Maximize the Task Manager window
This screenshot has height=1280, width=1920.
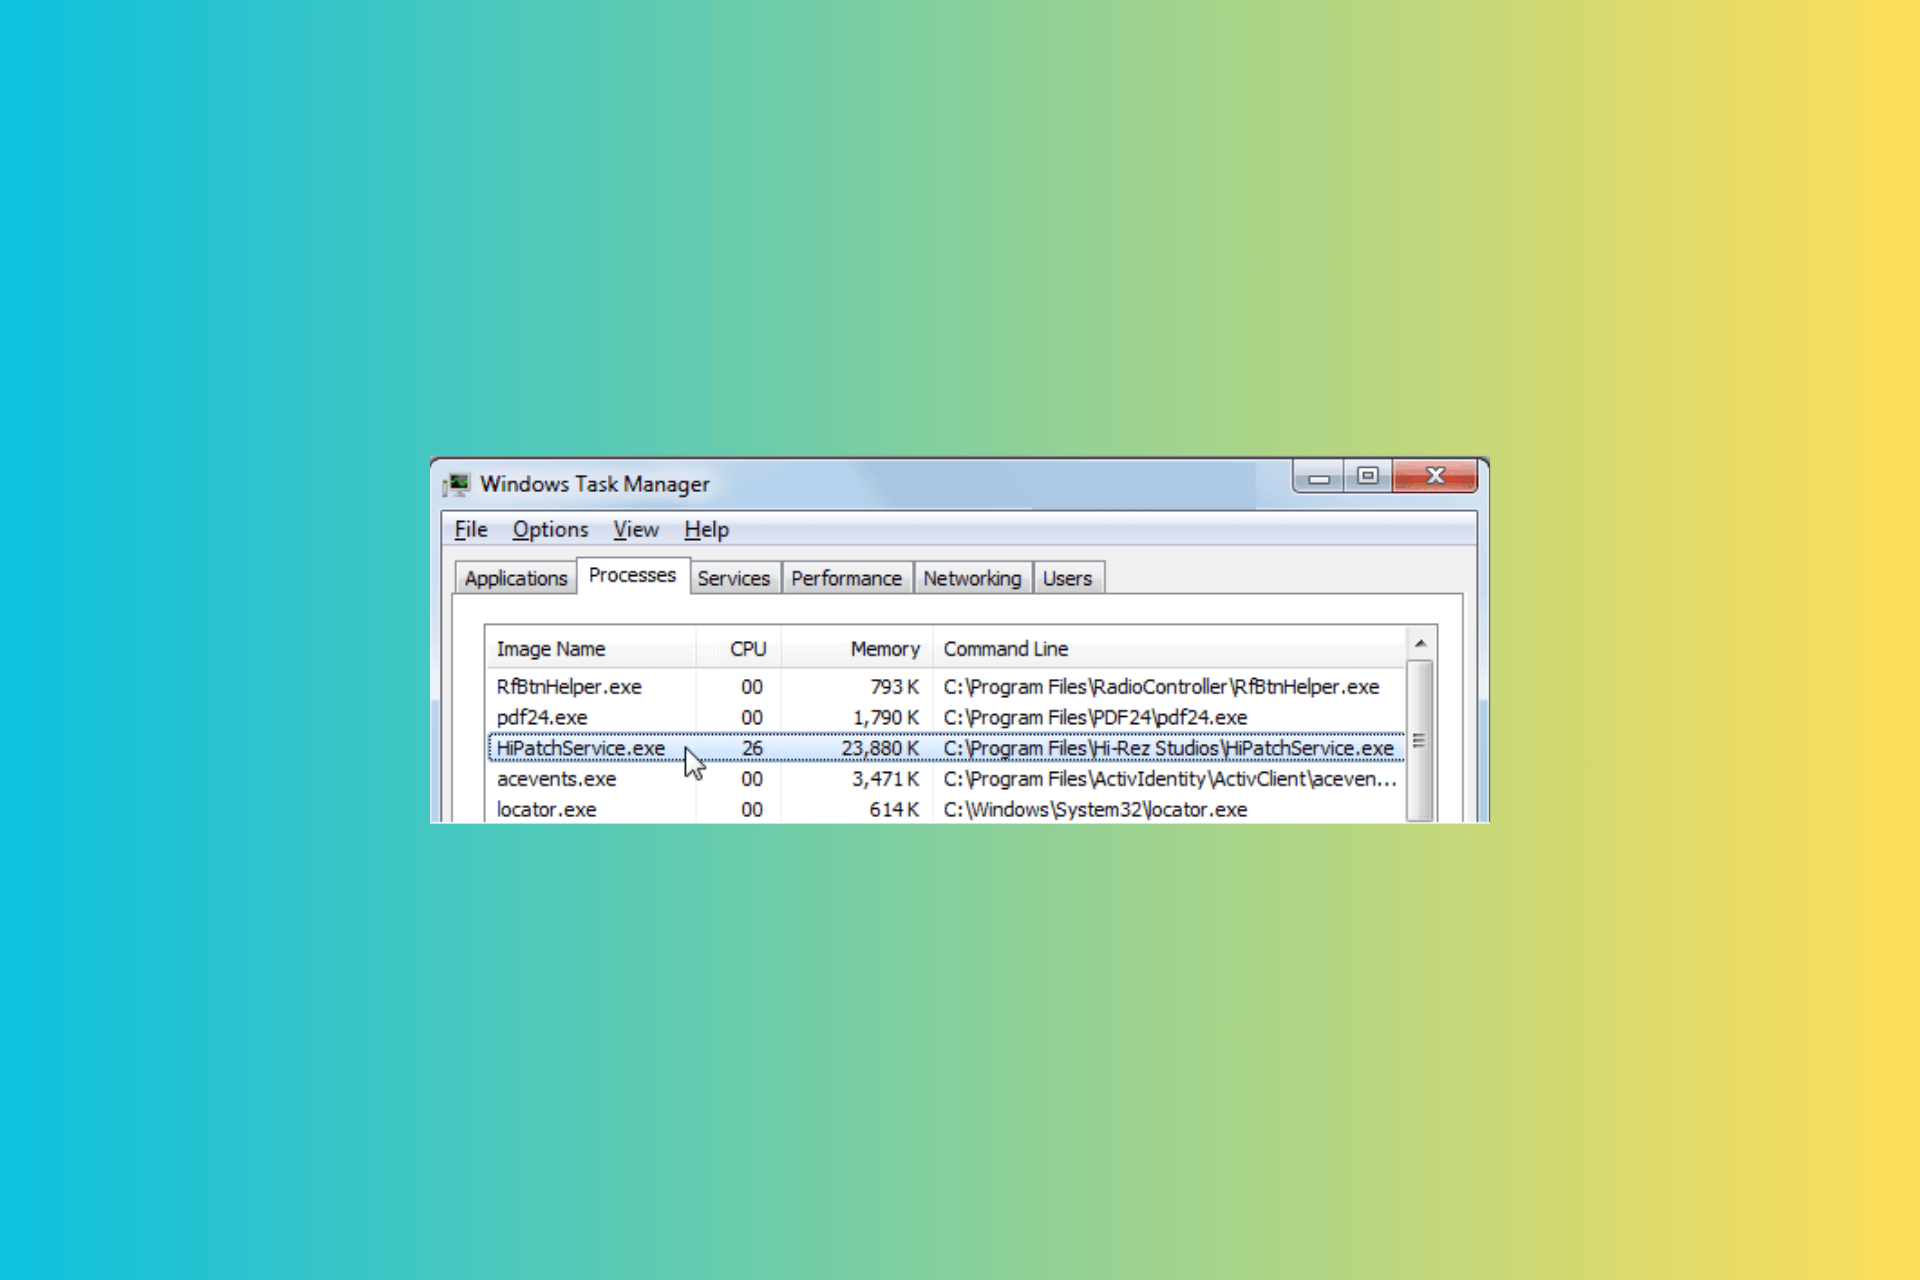(x=1368, y=477)
